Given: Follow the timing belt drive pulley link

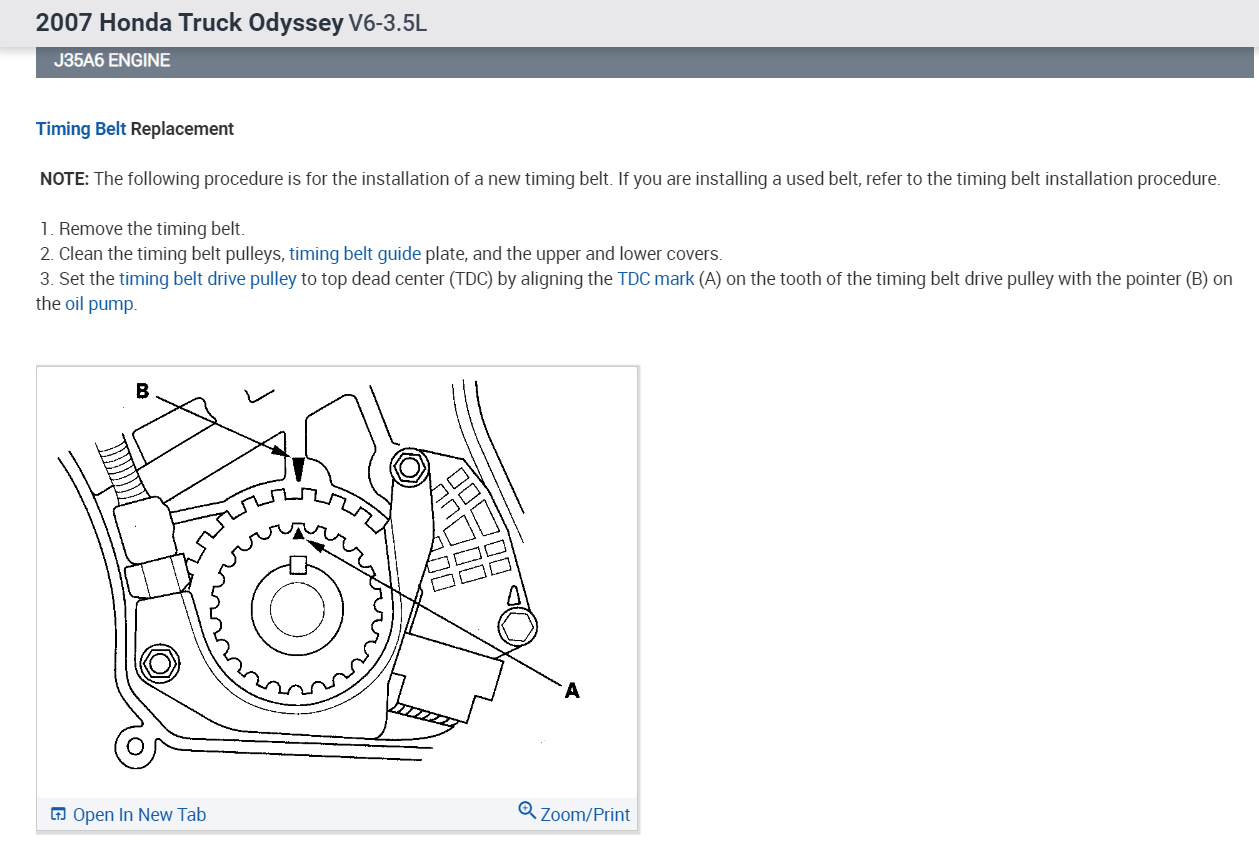Looking at the screenshot, I should point(208,279).
